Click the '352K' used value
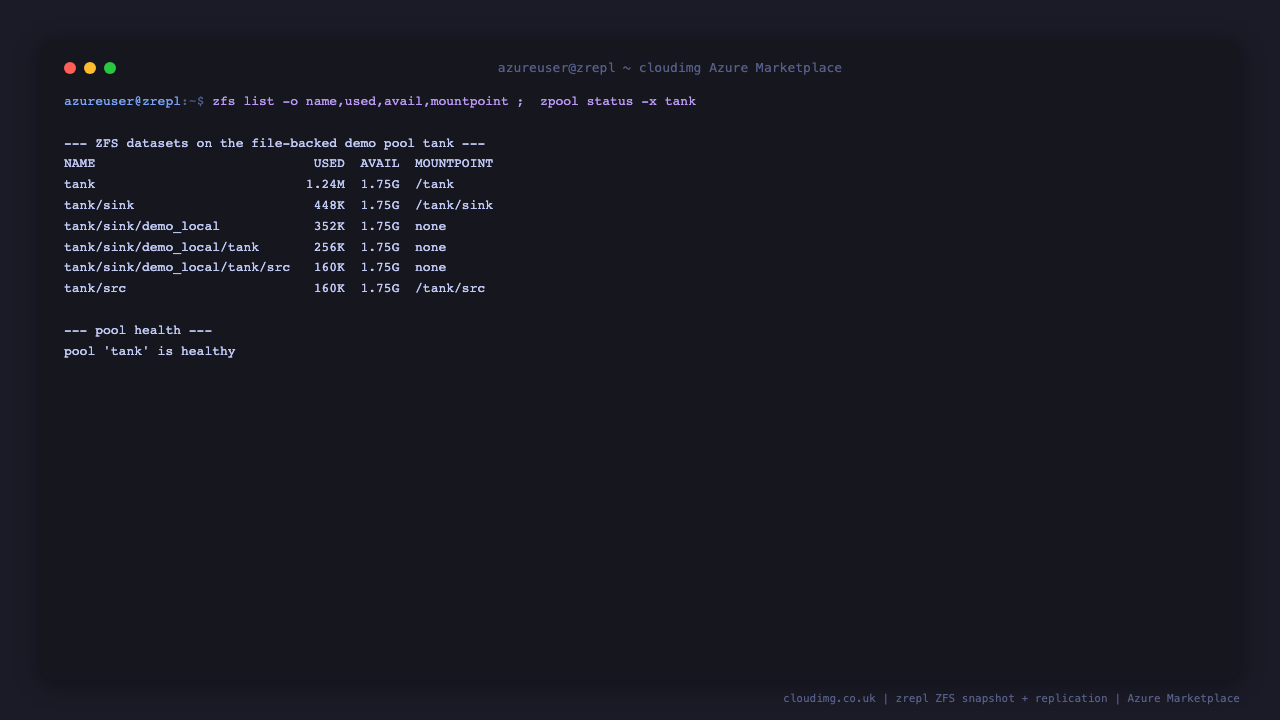 [329, 227]
